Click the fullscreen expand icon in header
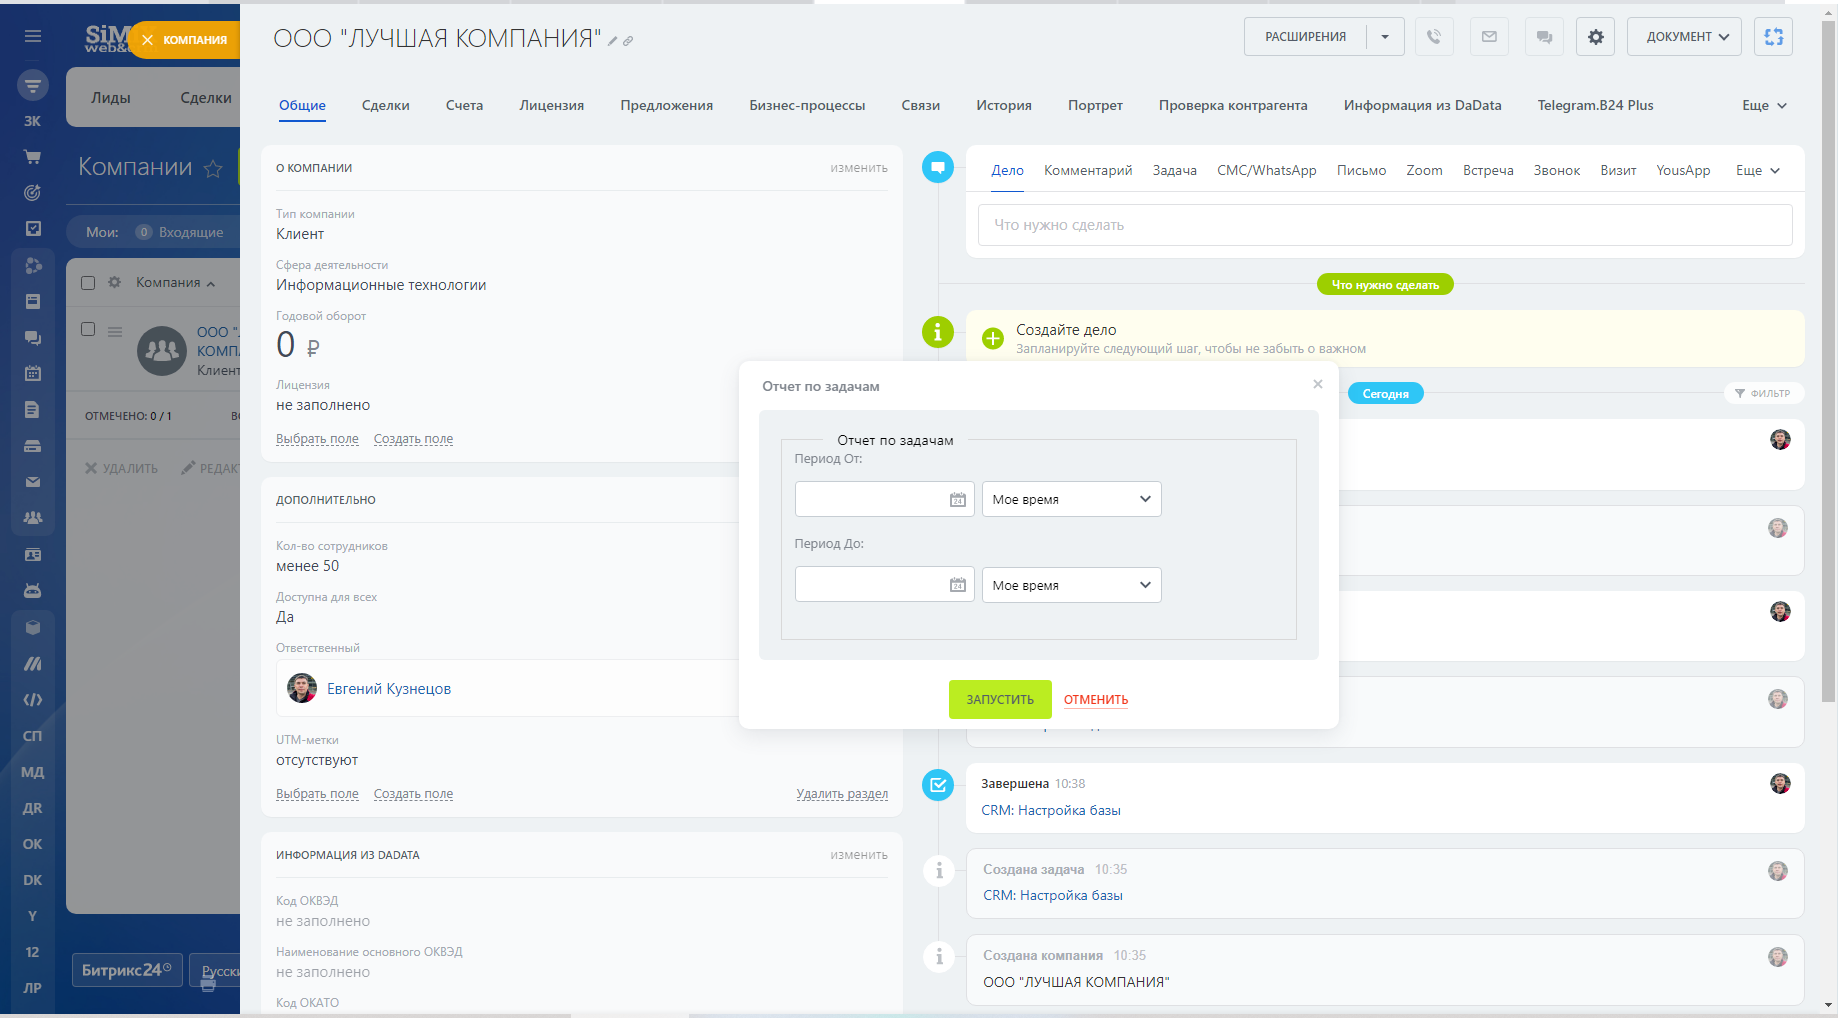The image size is (1838, 1018). [1773, 37]
